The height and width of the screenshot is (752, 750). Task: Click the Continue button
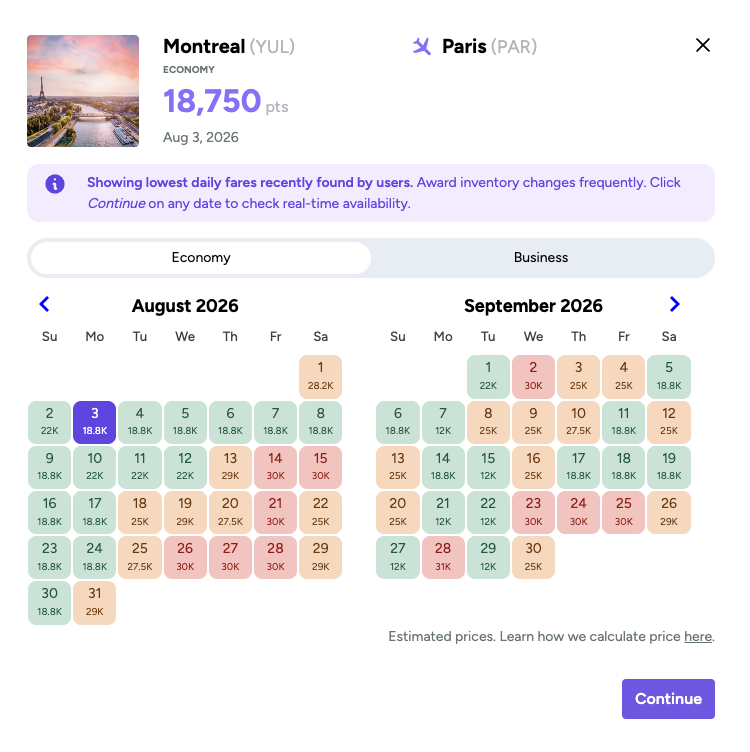click(668, 699)
